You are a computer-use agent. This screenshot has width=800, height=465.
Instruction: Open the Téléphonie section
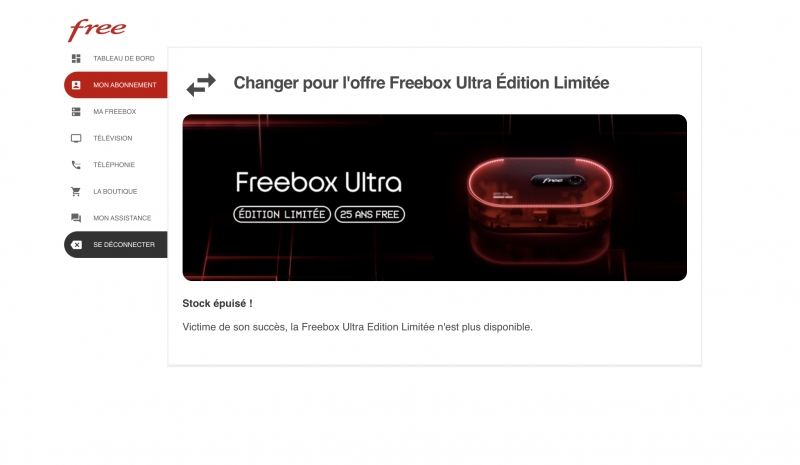click(x=116, y=165)
